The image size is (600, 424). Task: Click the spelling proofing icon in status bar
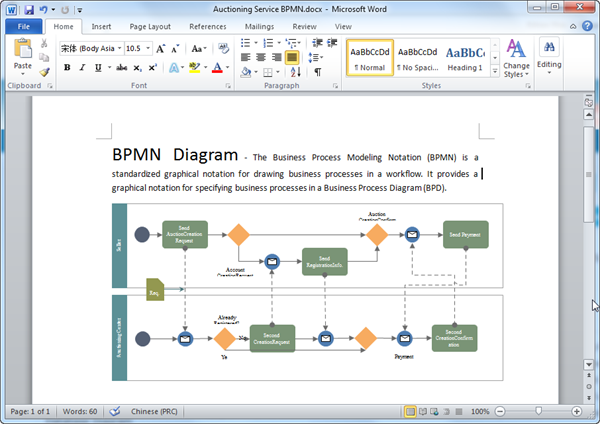pyautogui.click(x=115, y=411)
